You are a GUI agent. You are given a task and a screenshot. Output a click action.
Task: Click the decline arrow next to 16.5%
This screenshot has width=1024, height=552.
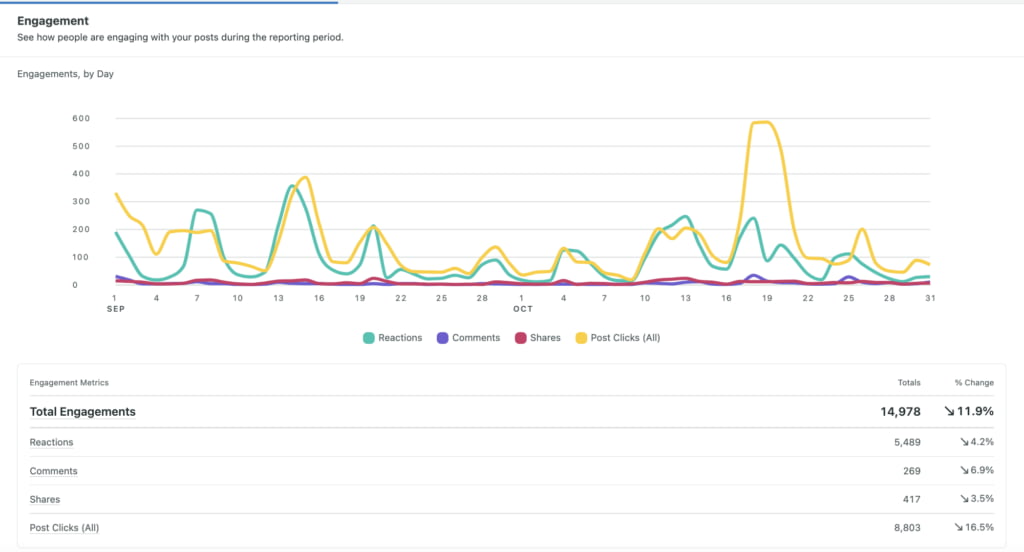point(959,527)
